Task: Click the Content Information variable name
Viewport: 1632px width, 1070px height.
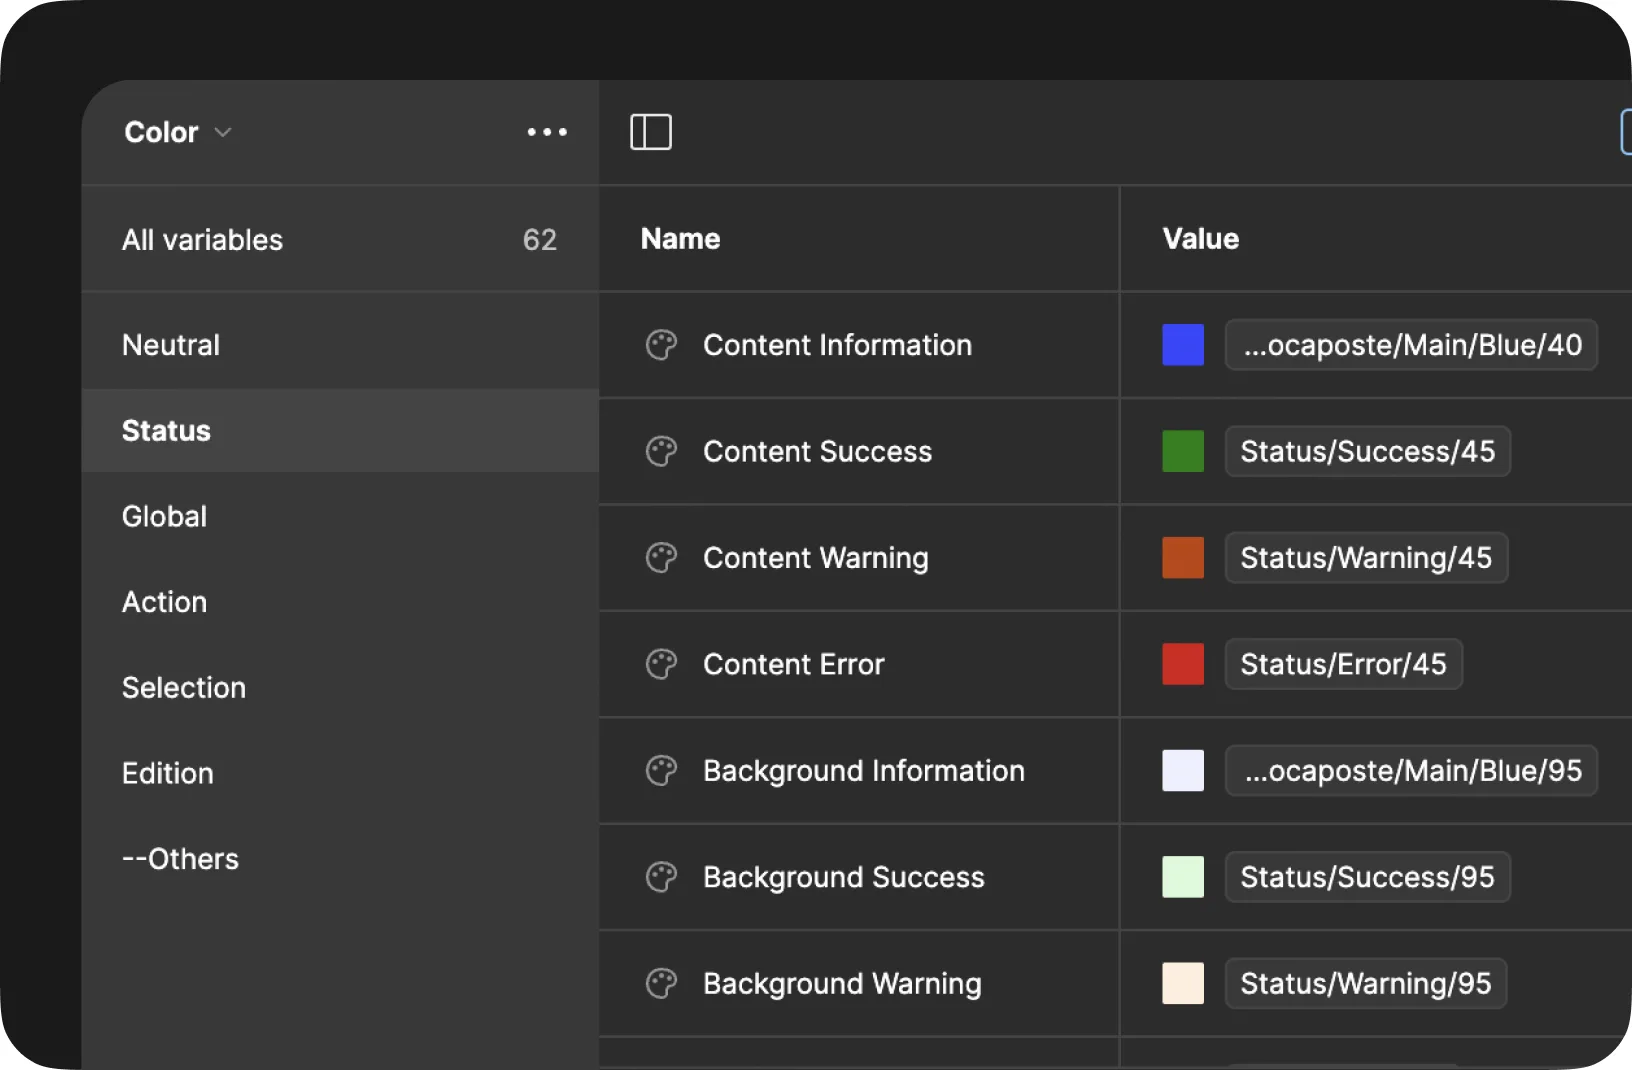Action: 837,345
